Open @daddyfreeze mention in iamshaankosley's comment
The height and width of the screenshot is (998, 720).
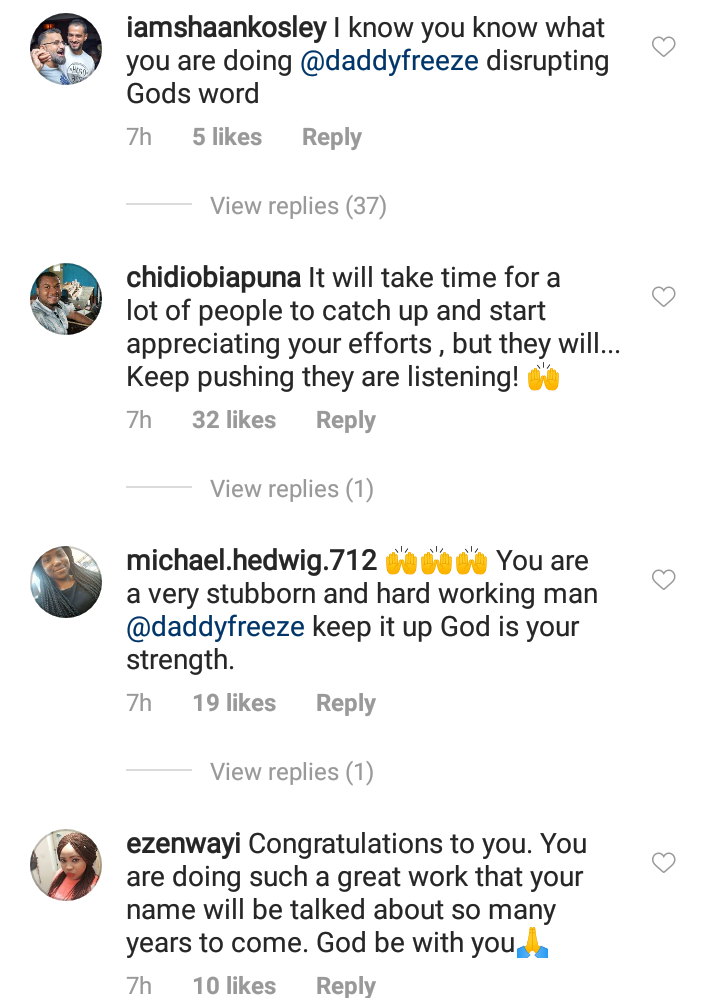click(x=390, y=61)
